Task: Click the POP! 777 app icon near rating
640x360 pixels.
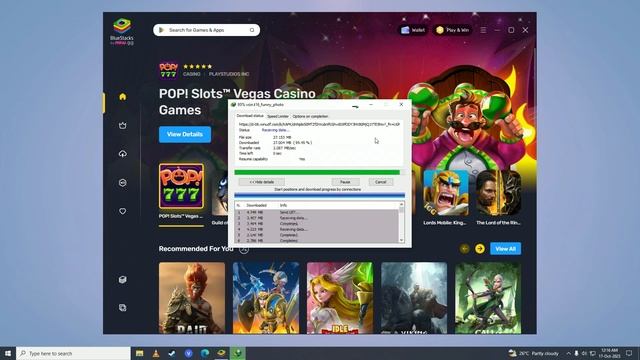Action: 168,70
